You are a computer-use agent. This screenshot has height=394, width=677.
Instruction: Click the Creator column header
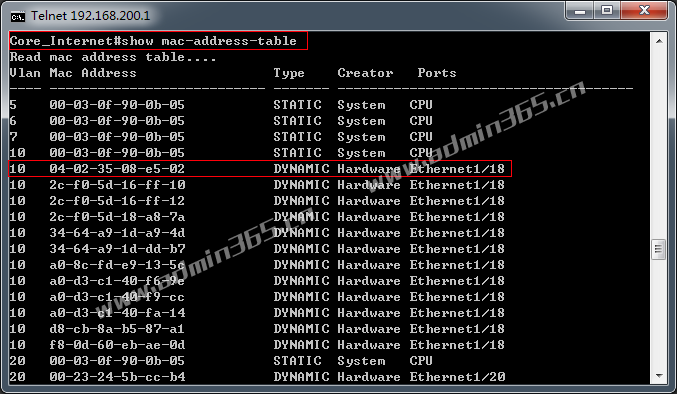click(x=365, y=73)
